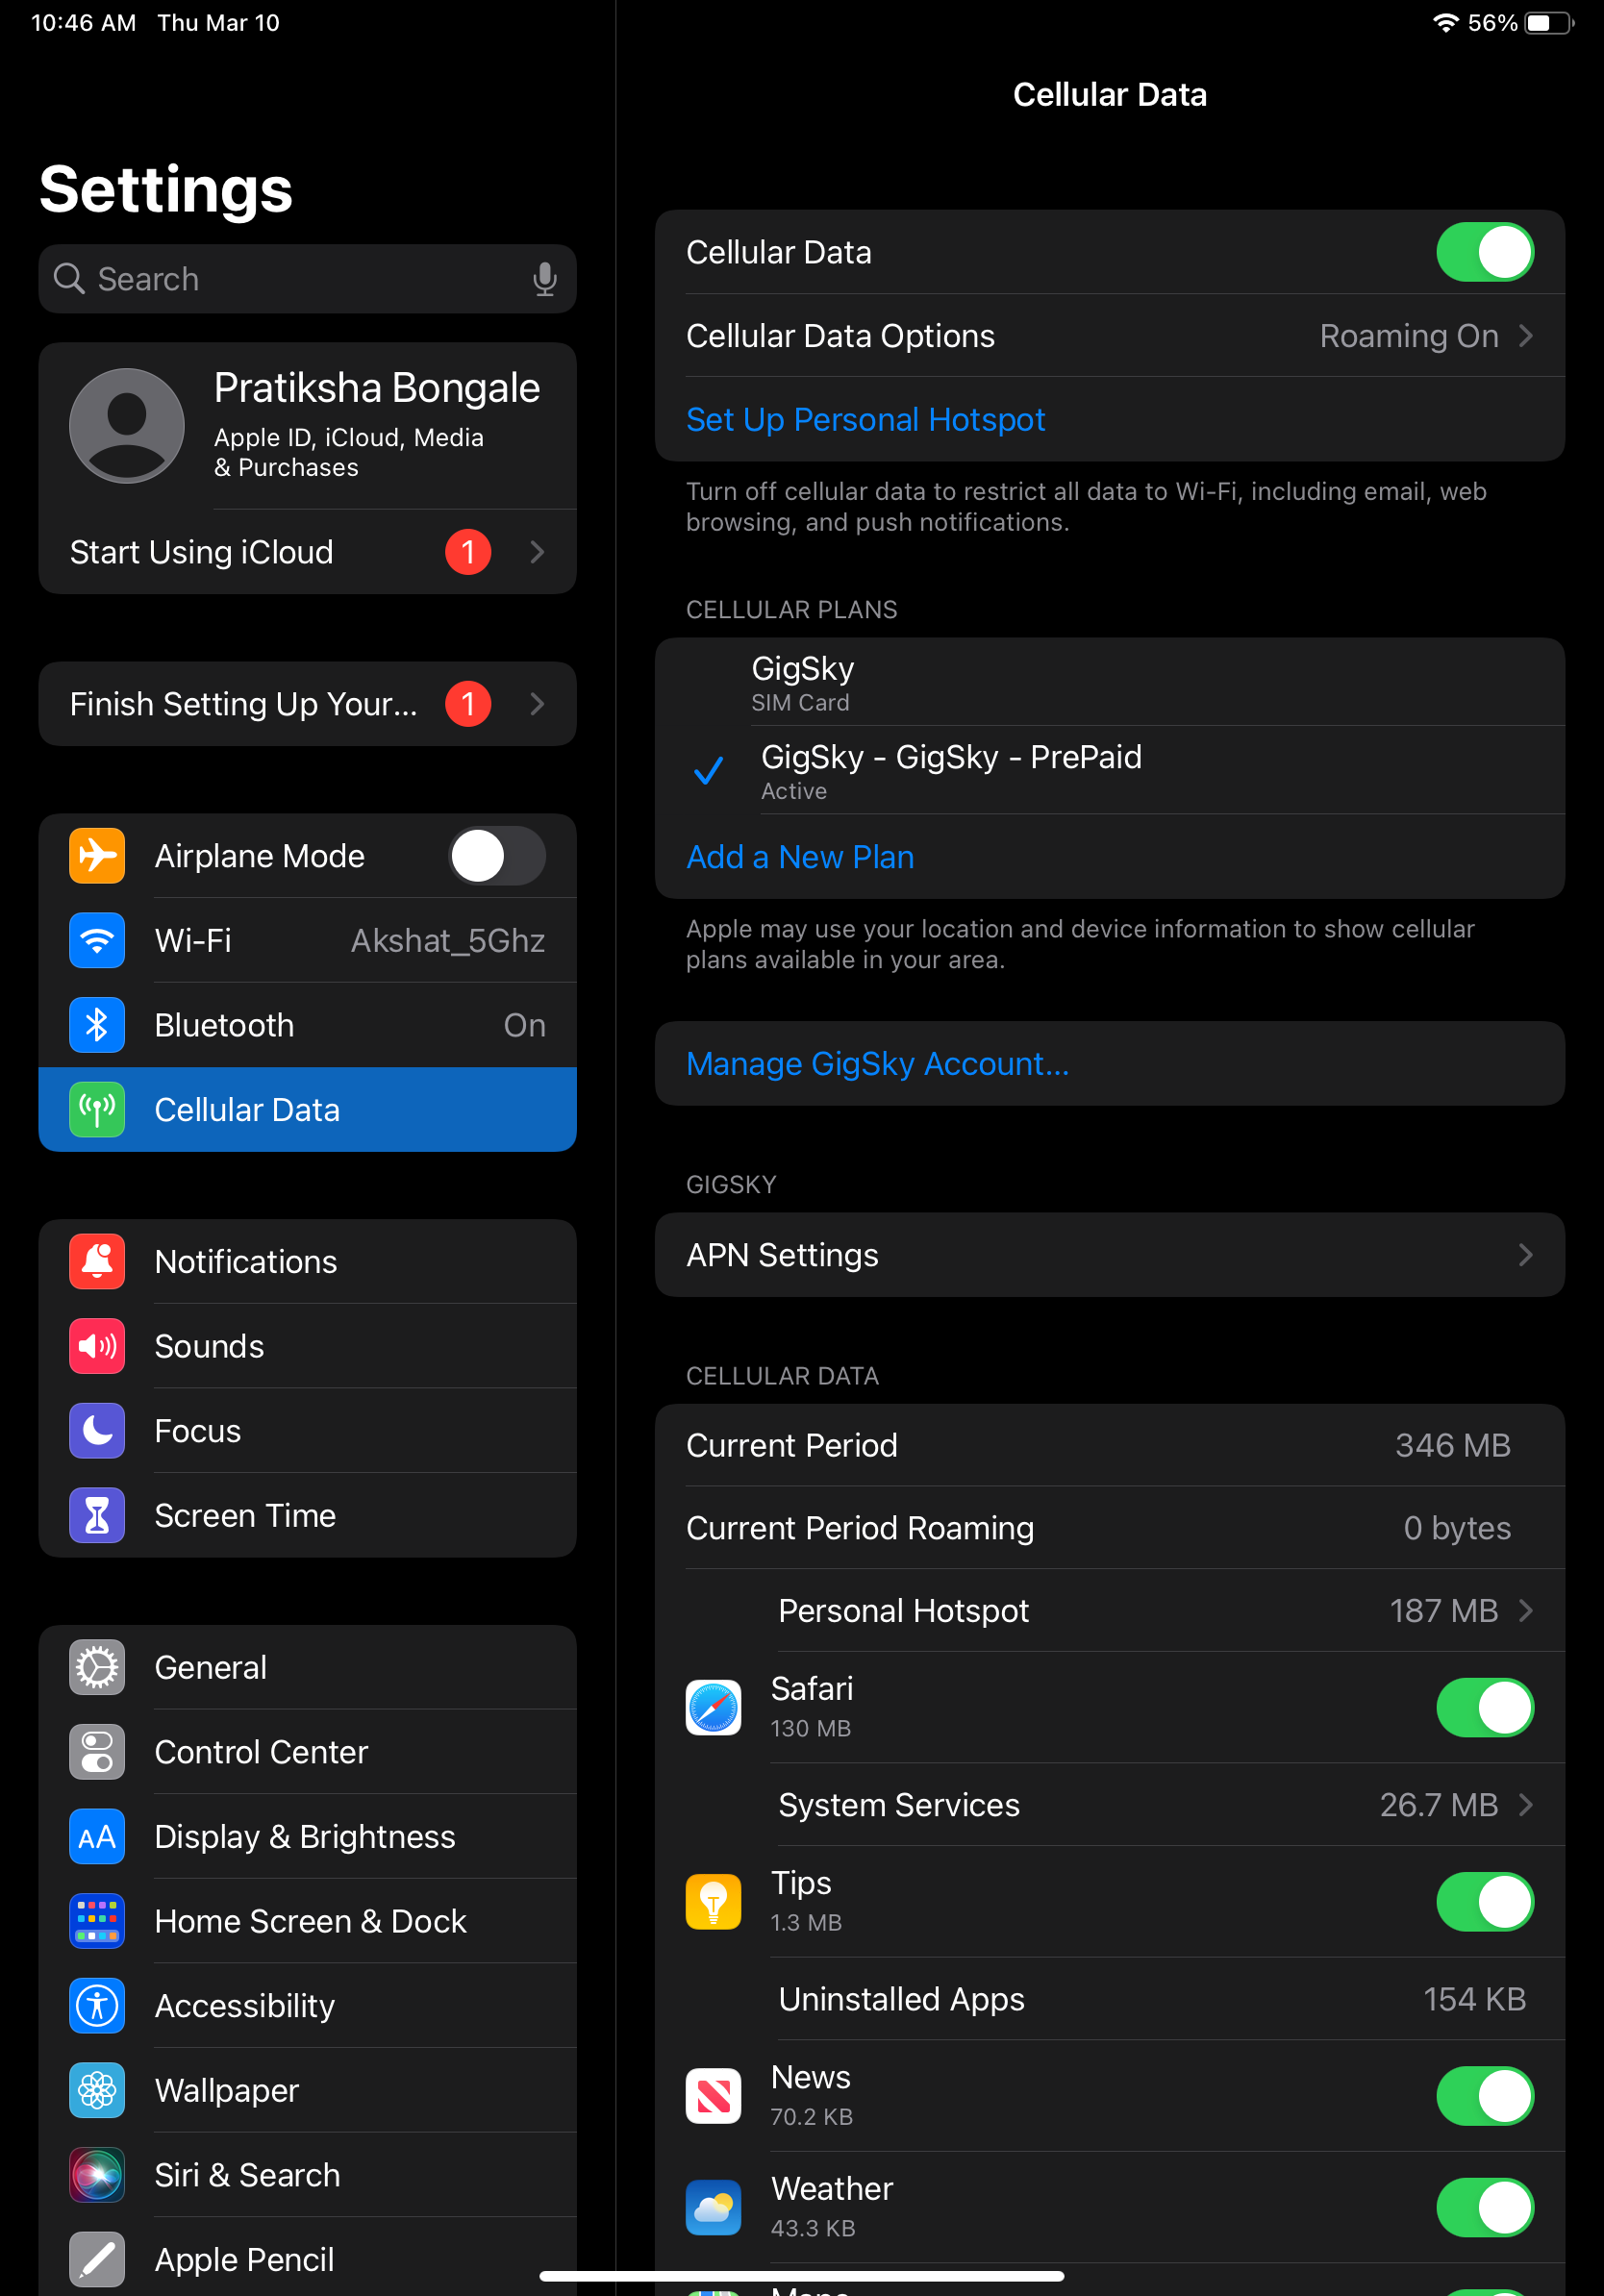The width and height of the screenshot is (1604, 2296).
Task: Tap the Control Center icon
Action: pyautogui.click(x=97, y=1752)
